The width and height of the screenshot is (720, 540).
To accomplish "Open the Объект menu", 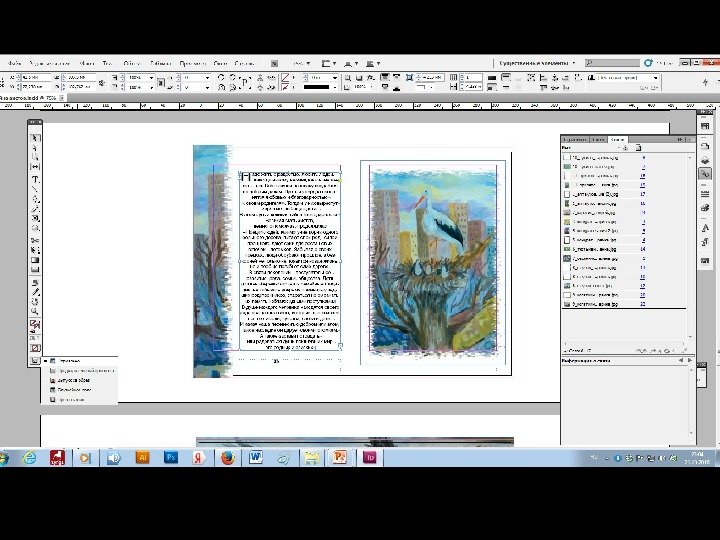I will pos(132,63).
